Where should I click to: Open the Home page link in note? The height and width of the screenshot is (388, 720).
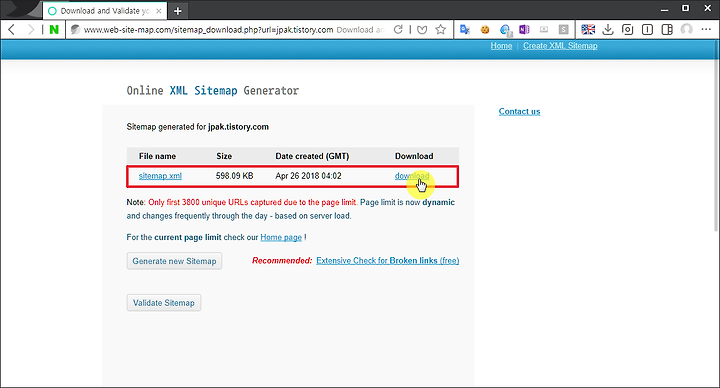click(281, 237)
